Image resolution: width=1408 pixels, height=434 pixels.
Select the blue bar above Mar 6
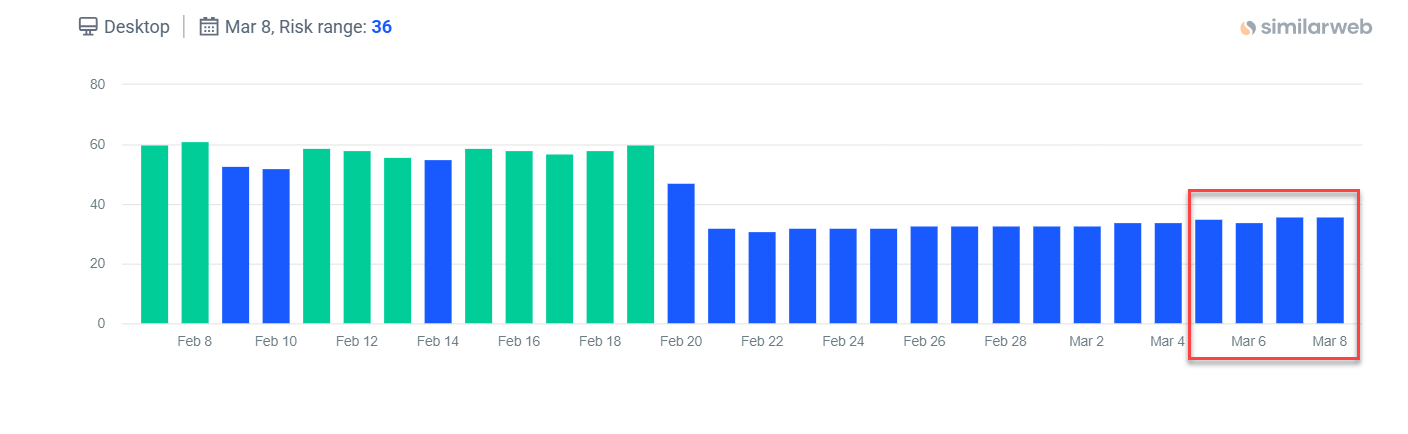(1248, 273)
